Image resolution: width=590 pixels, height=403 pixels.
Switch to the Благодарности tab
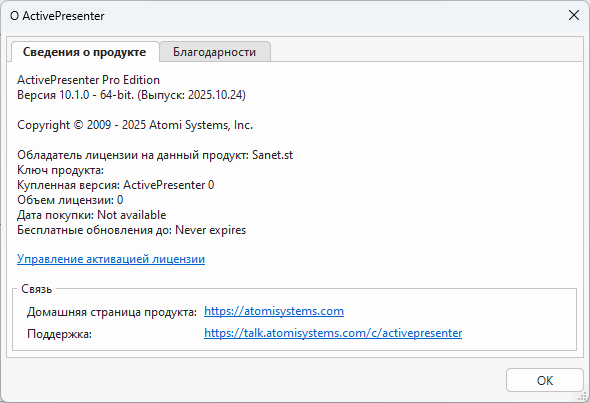214,52
